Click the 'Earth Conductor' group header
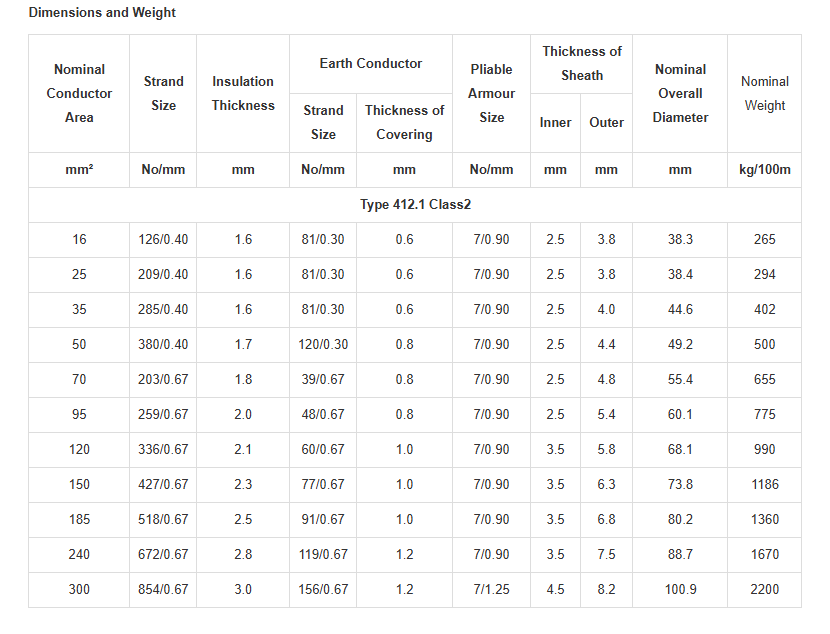This screenshot has height=634, width=830. point(371,64)
